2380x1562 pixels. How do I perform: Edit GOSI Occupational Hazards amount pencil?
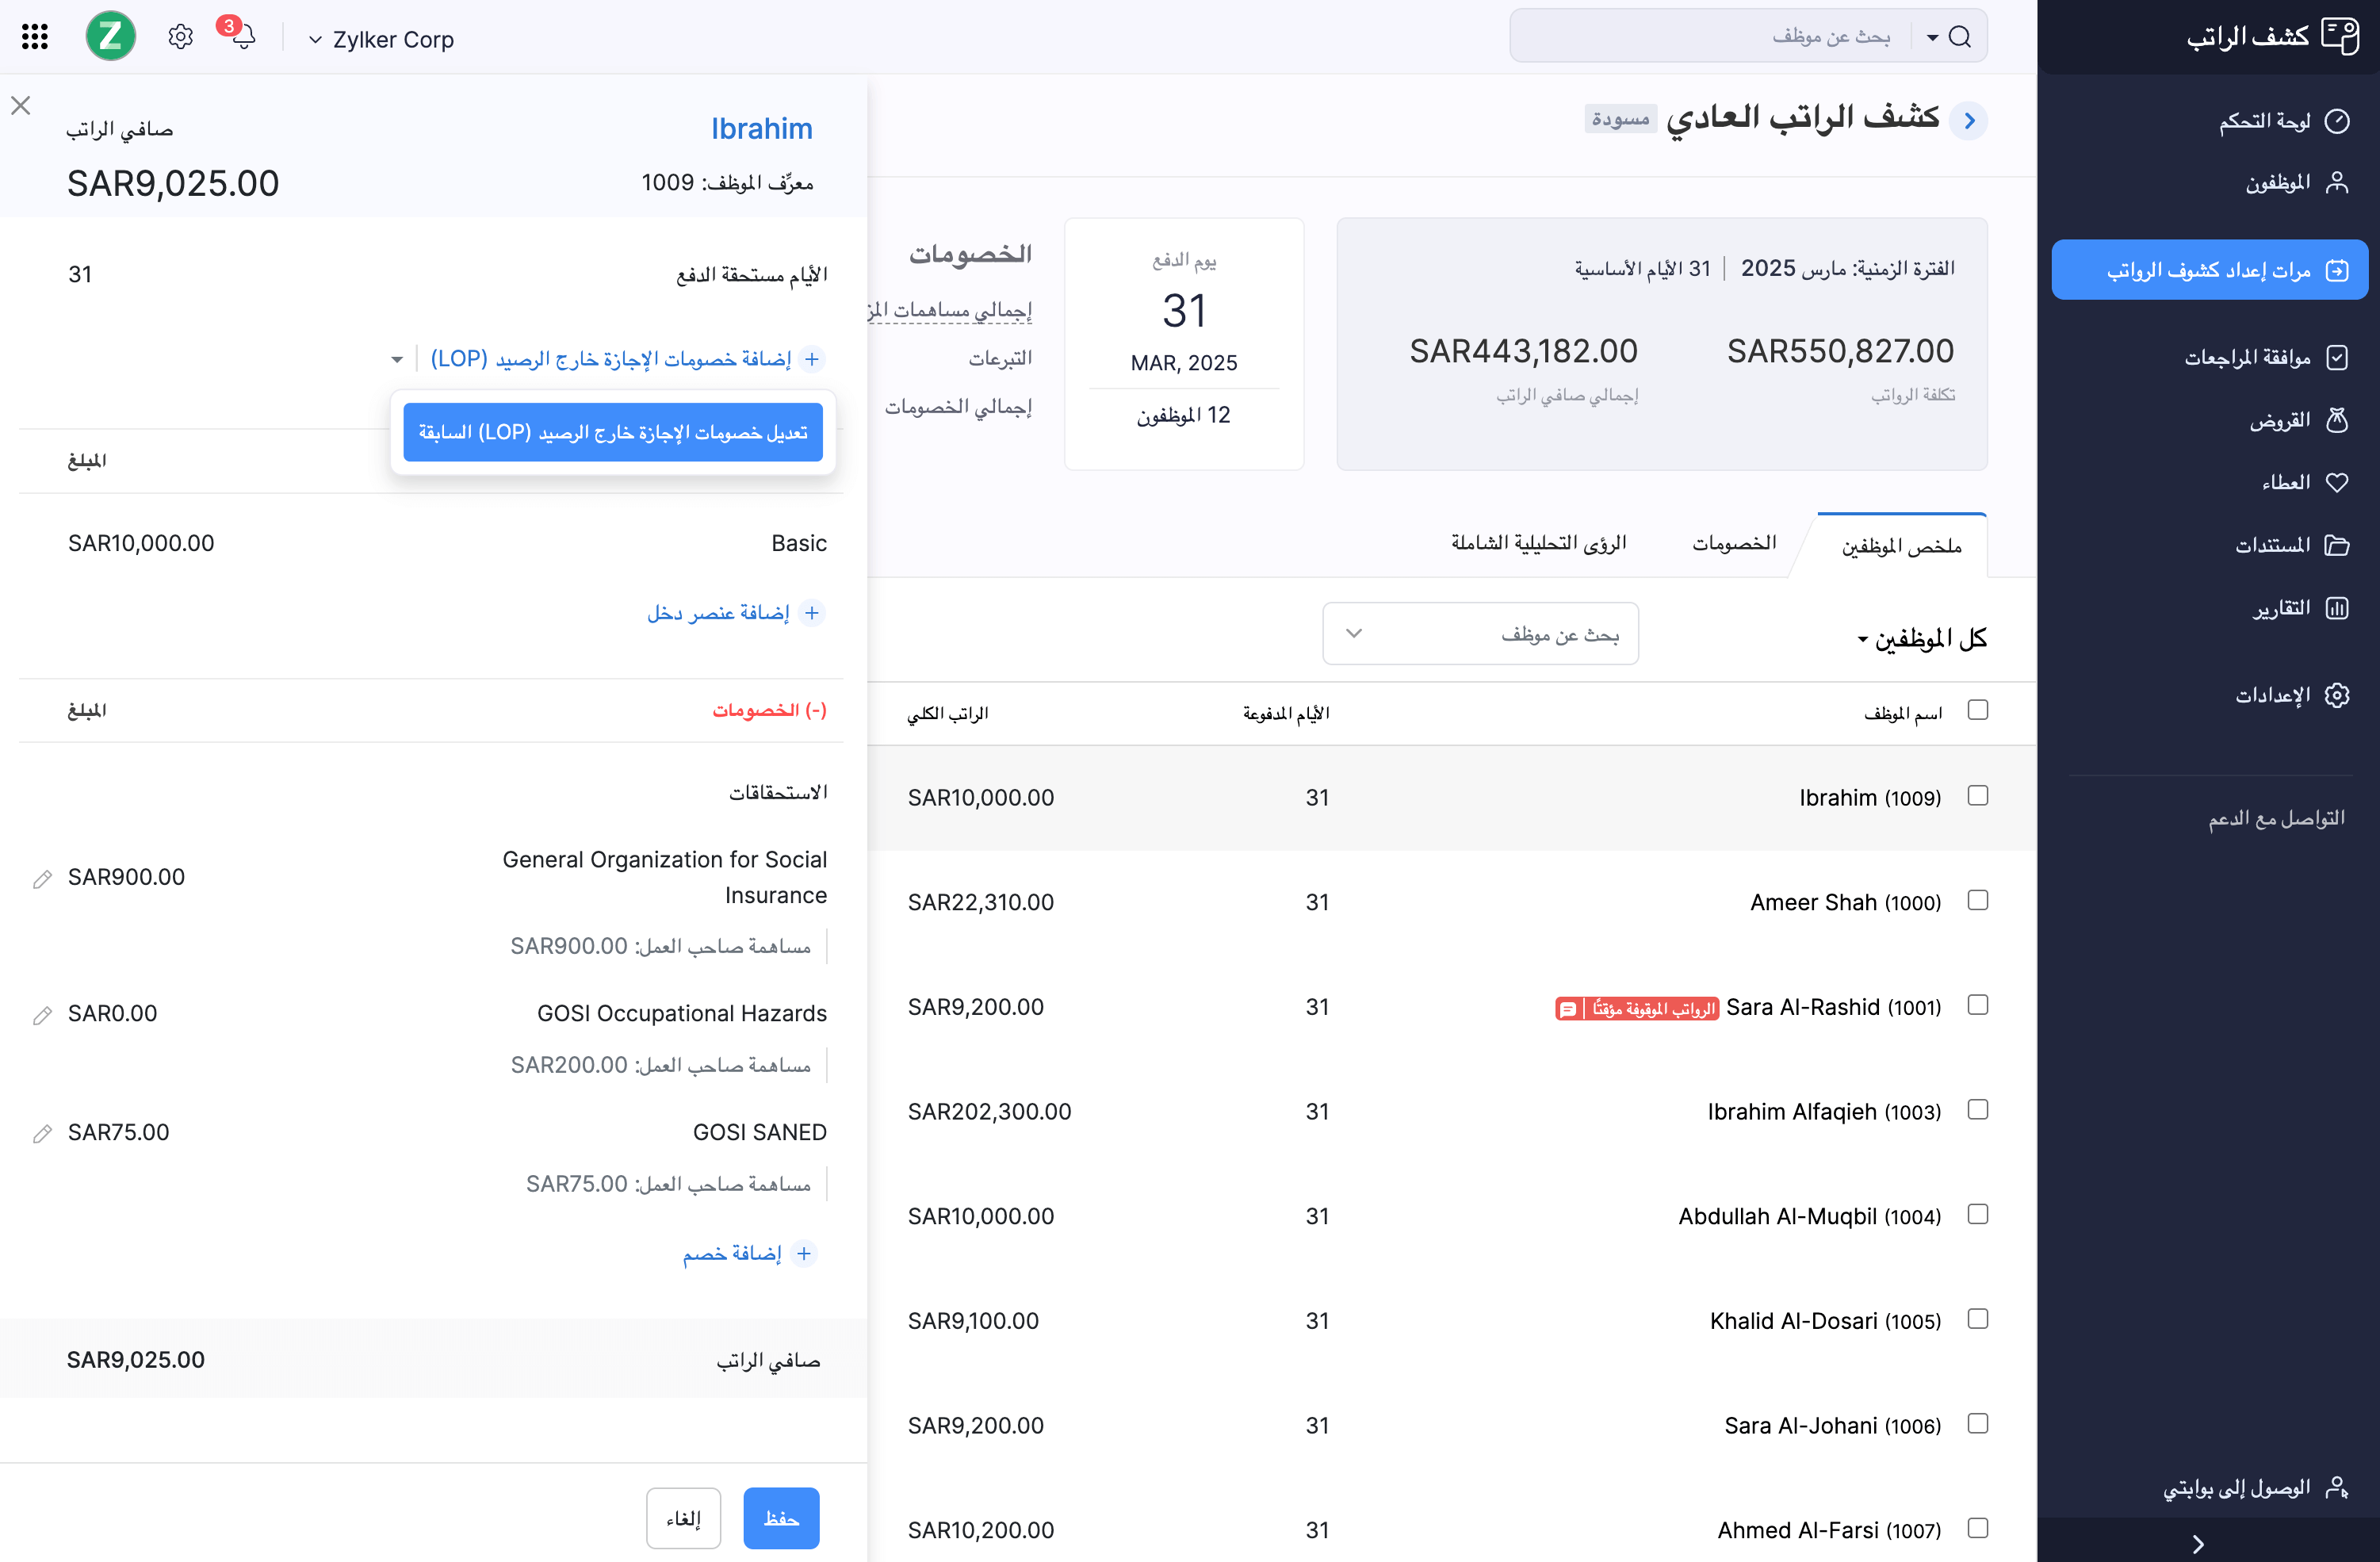pos(42,1015)
